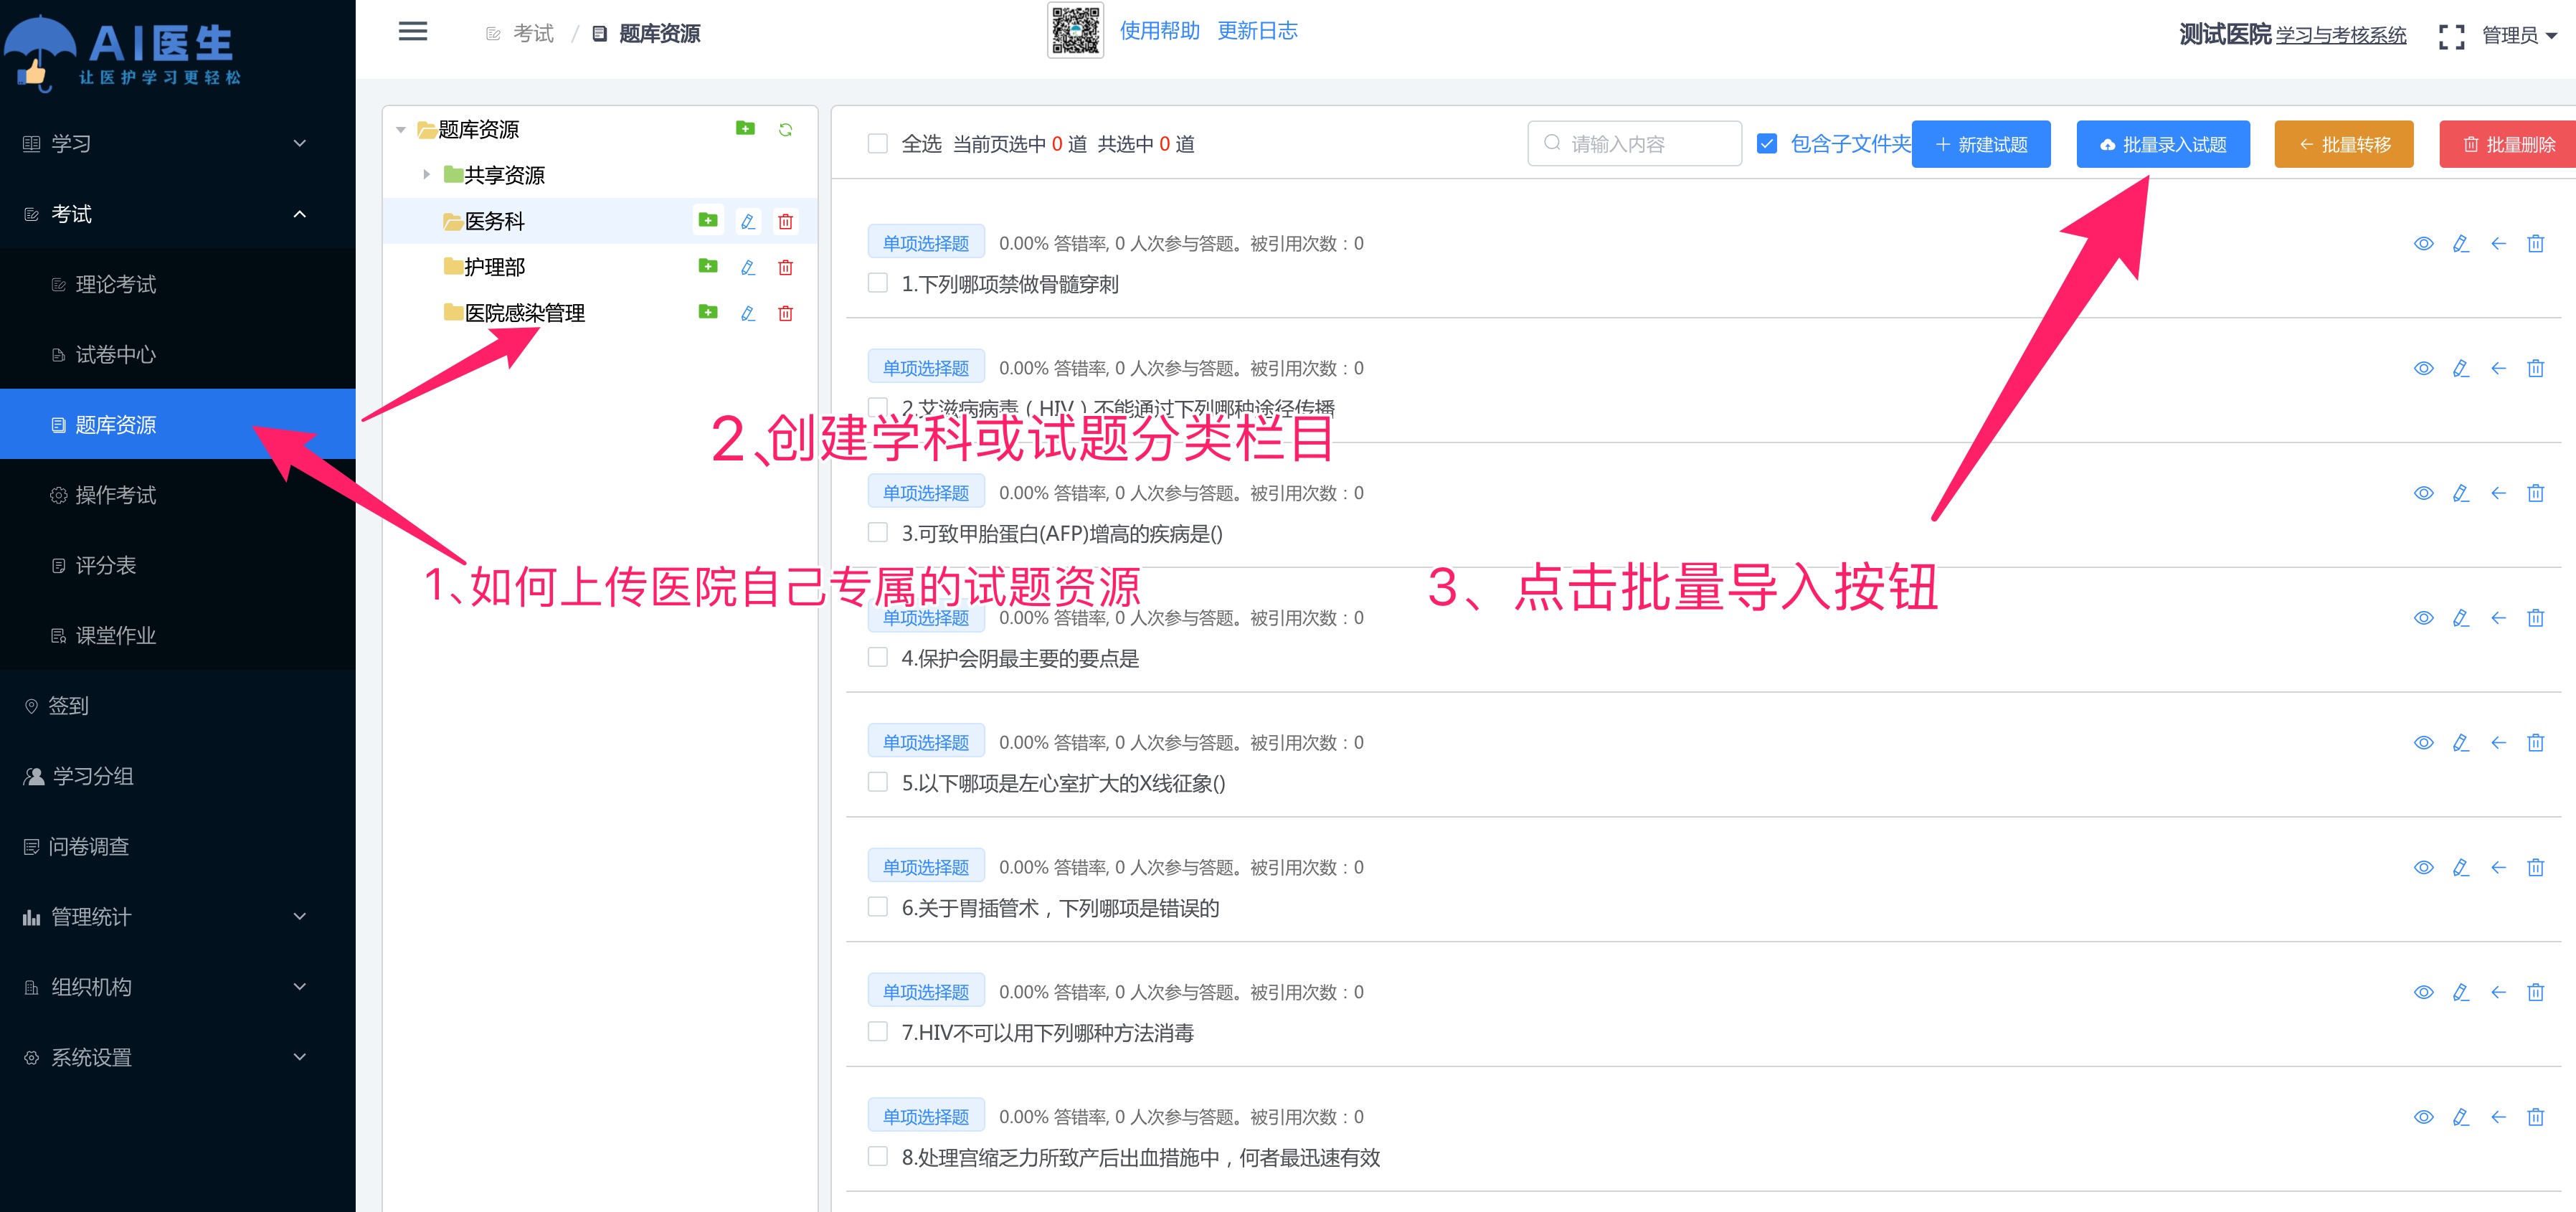Click the 批量删除 button
2576x1212 pixels.
click(2508, 144)
